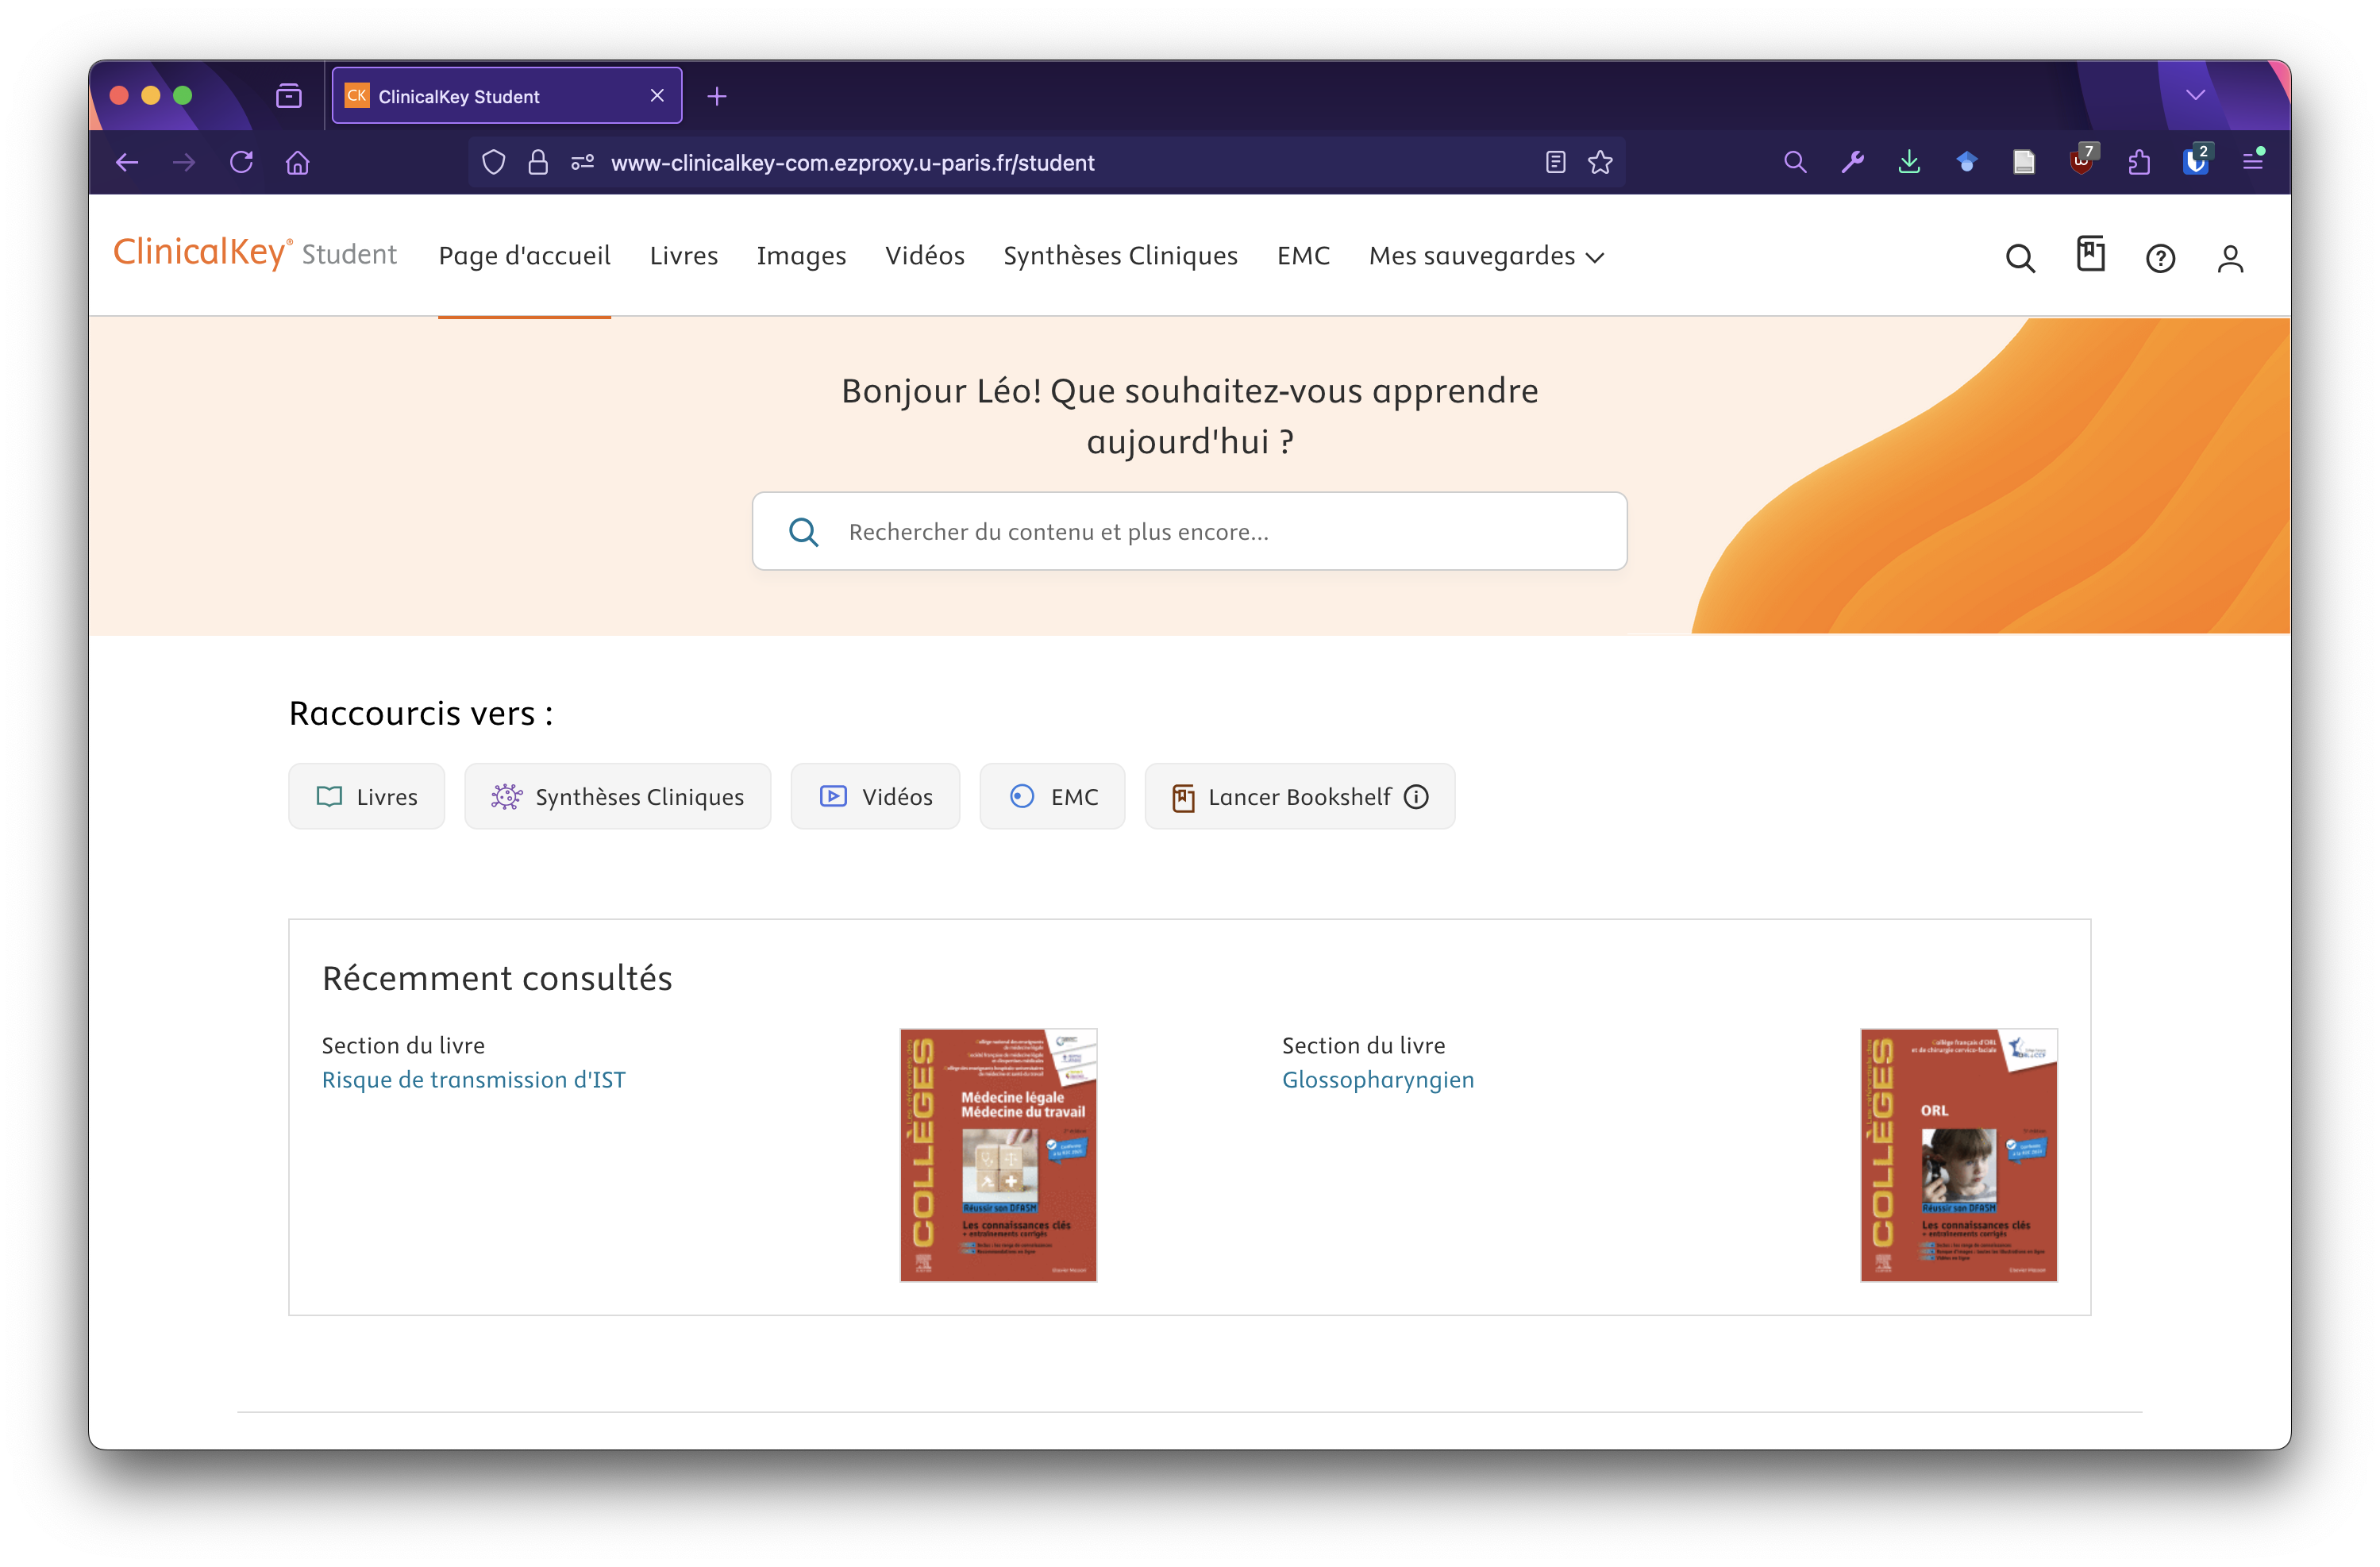Viewport: 2380px width, 1567px height.
Task: Click the blue diamond extension icon
Action: click(x=1966, y=162)
